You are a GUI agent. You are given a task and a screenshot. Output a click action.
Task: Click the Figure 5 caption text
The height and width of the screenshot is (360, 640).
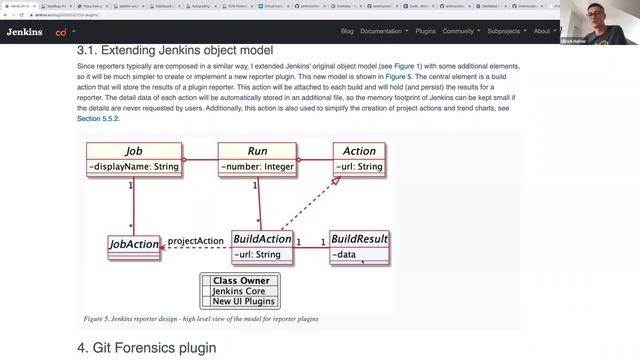tap(201, 319)
